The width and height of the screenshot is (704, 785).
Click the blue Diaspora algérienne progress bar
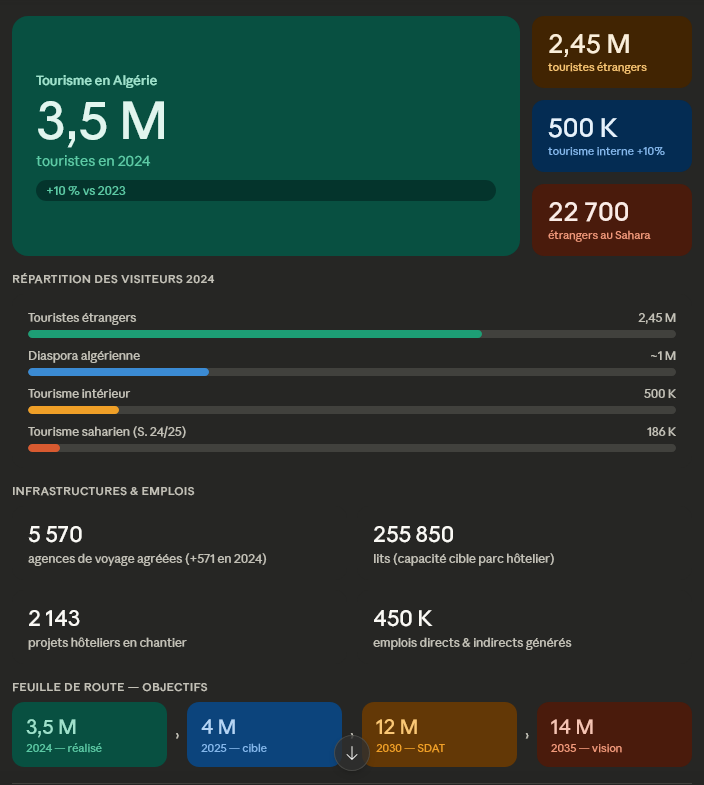(x=119, y=372)
